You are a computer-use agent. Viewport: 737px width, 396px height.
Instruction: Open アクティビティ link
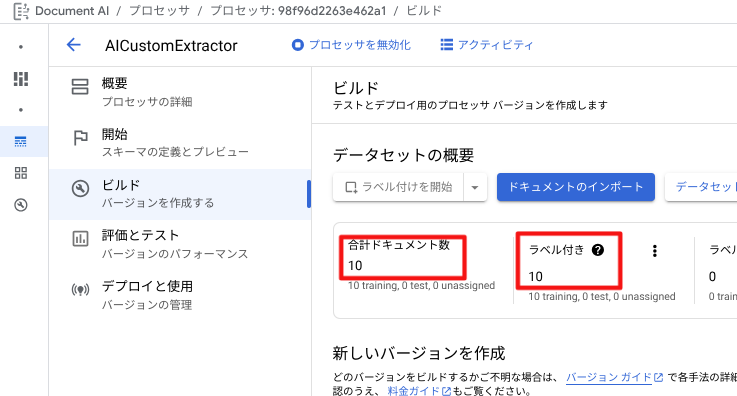tap(487, 45)
